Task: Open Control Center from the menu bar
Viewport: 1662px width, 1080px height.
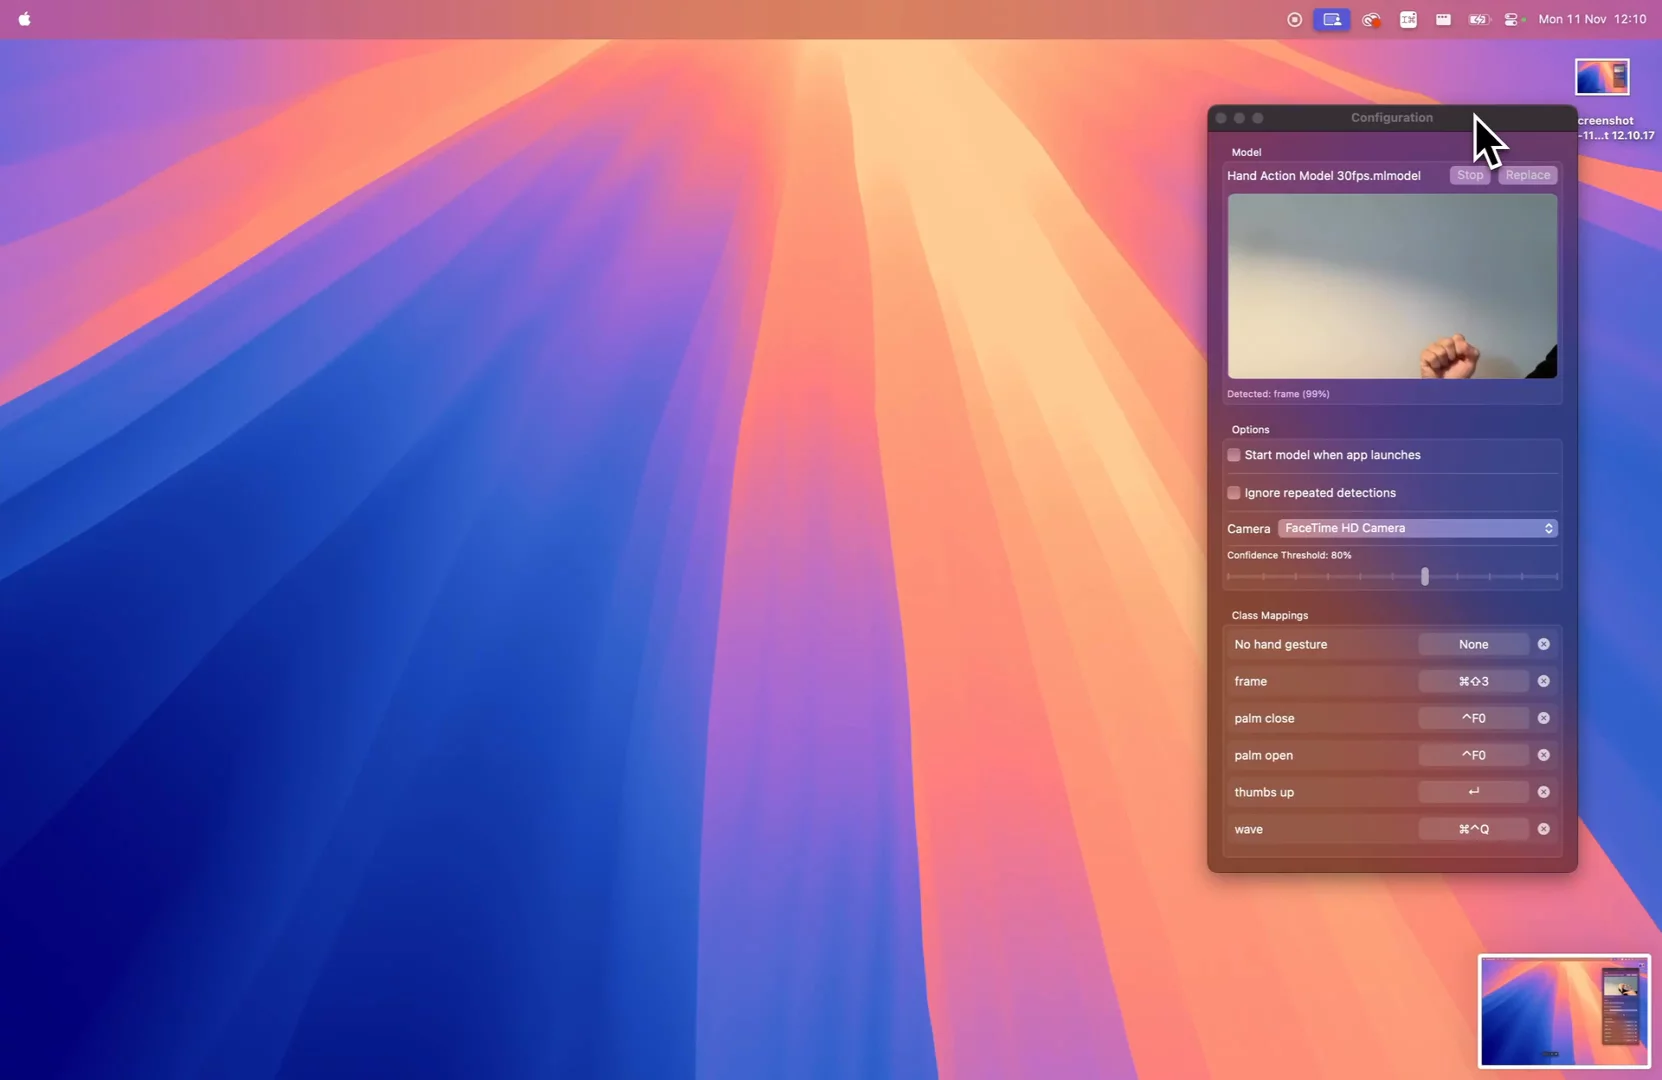Action: tap(1513, 19)
